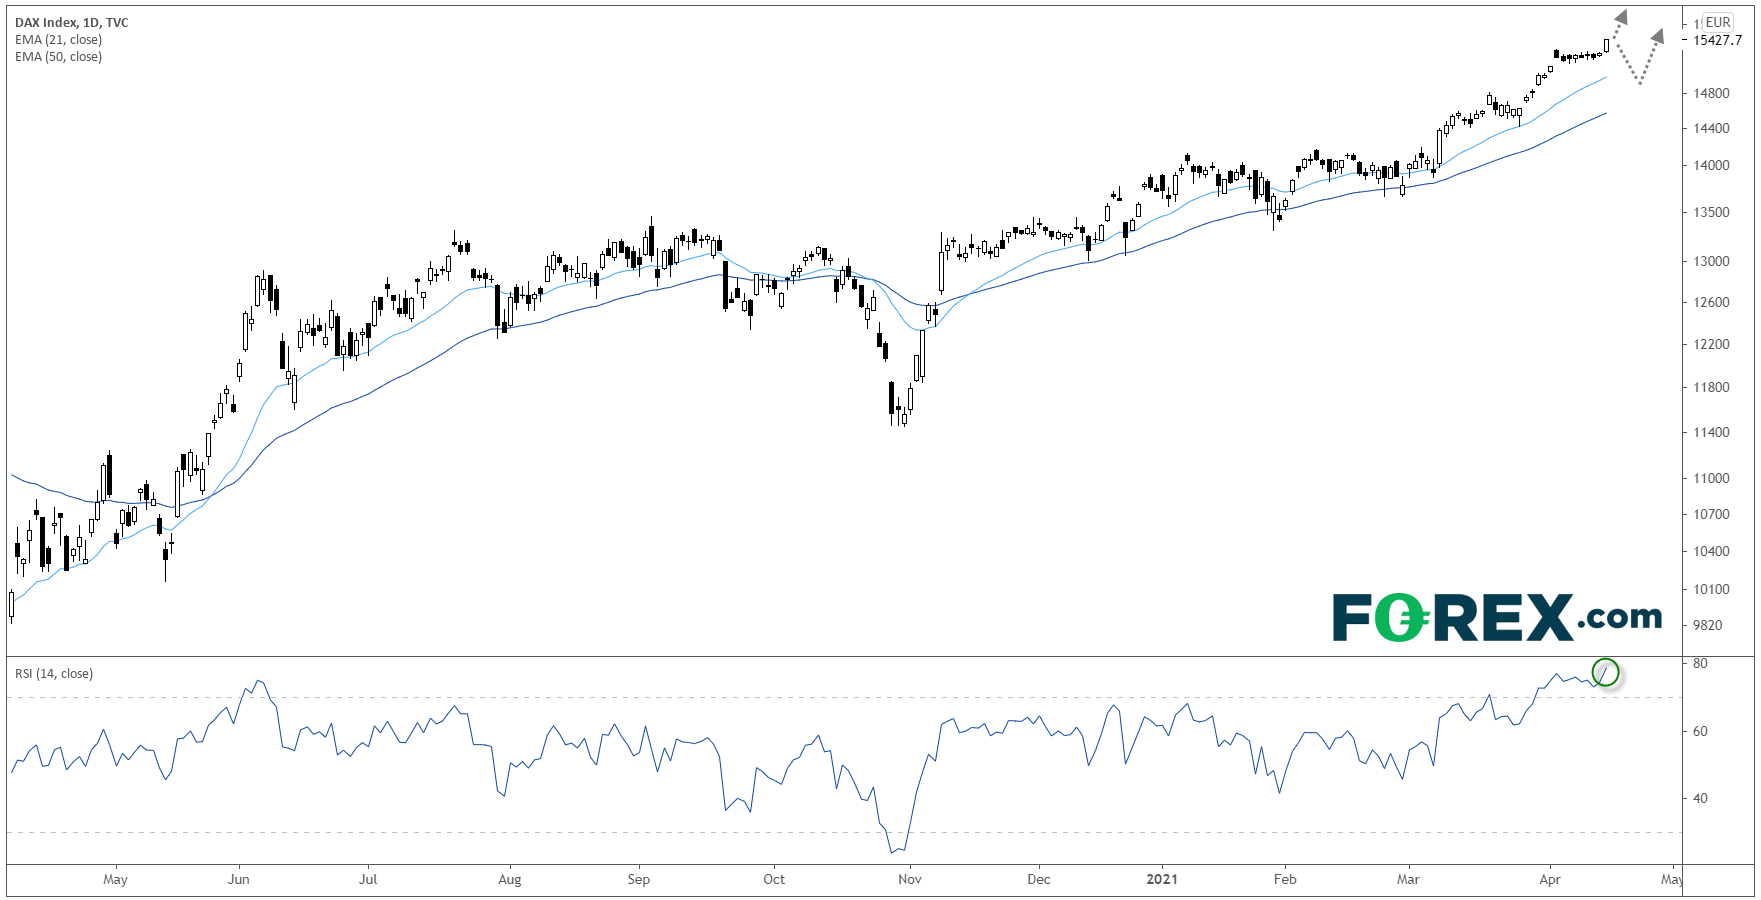Click the 2021 year marker on time axis
The width and height of the screenshot is (1761, 900).
pos(1161,880)
